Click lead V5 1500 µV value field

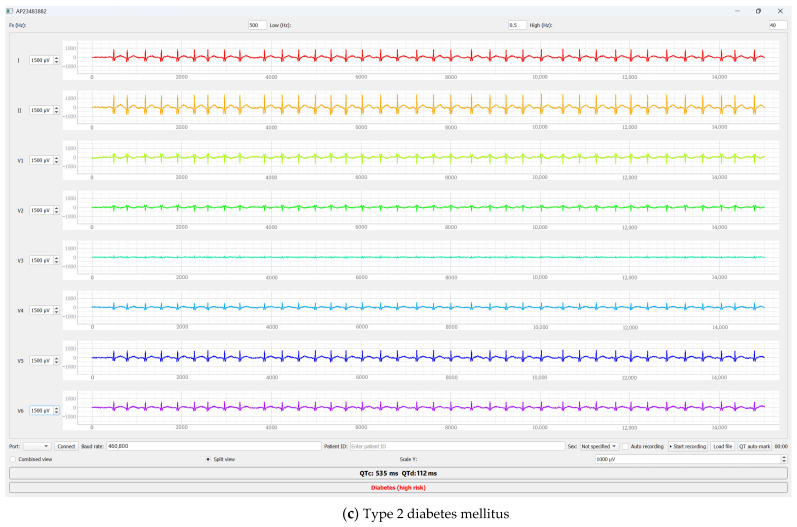tap(41, 360)
